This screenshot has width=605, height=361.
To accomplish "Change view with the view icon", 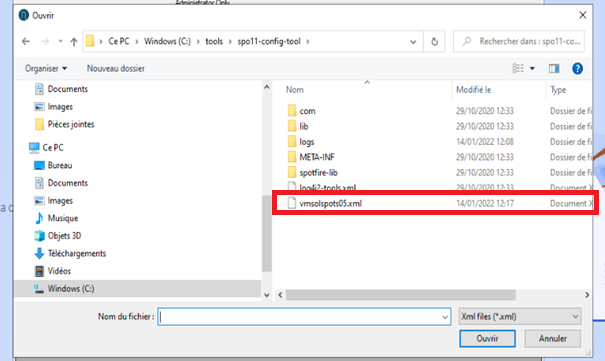I will [518, 69].
